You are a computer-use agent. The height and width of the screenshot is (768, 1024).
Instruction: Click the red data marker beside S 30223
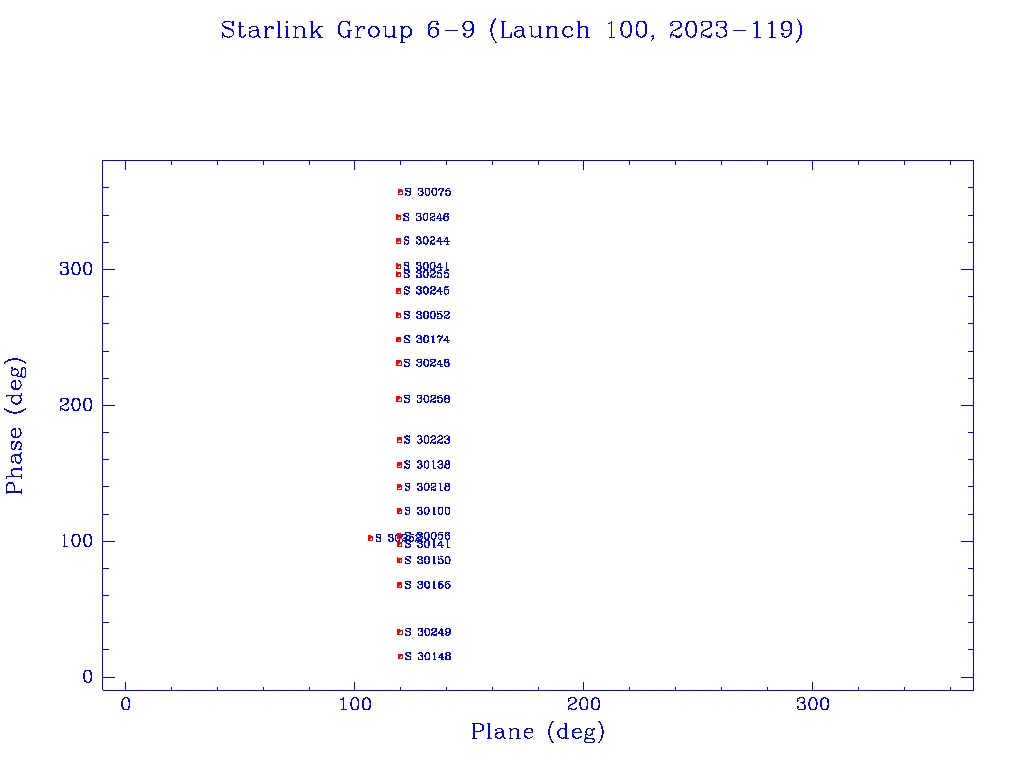[x=399, y=440]
